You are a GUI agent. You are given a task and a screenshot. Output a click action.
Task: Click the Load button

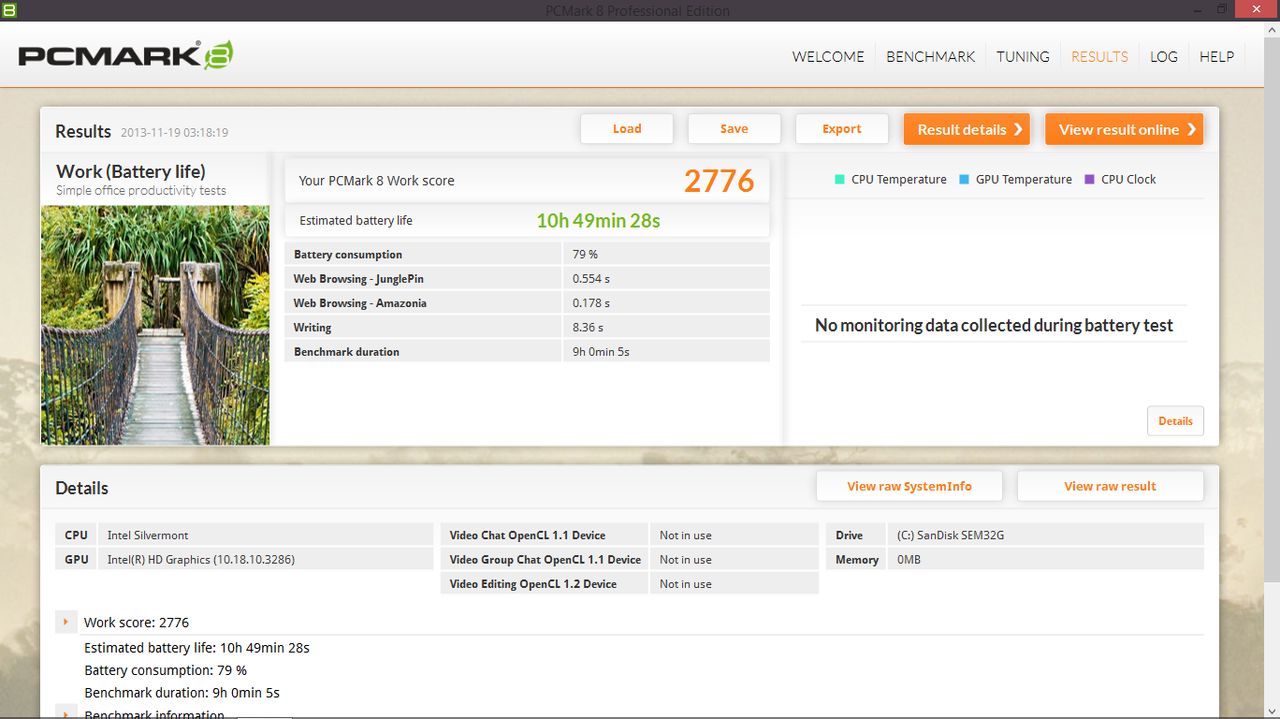coord(627,129)
